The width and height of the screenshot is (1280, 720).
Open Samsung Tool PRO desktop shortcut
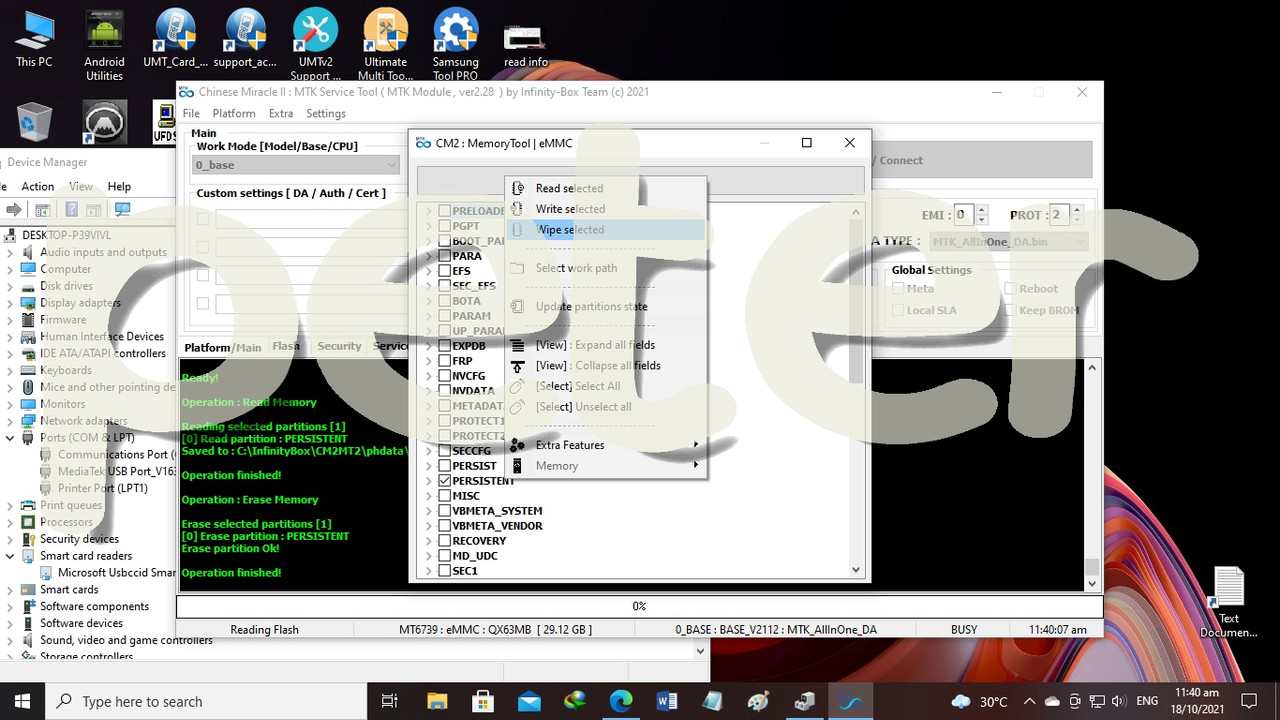click(455, 46)
